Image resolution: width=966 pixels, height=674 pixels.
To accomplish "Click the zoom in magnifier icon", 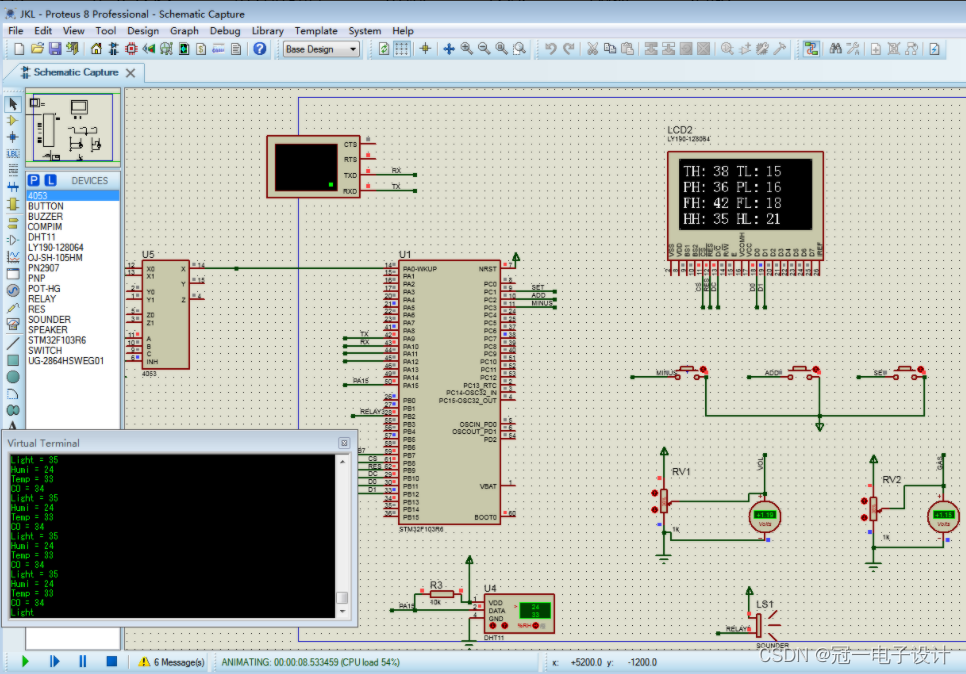I will point(466,49).
